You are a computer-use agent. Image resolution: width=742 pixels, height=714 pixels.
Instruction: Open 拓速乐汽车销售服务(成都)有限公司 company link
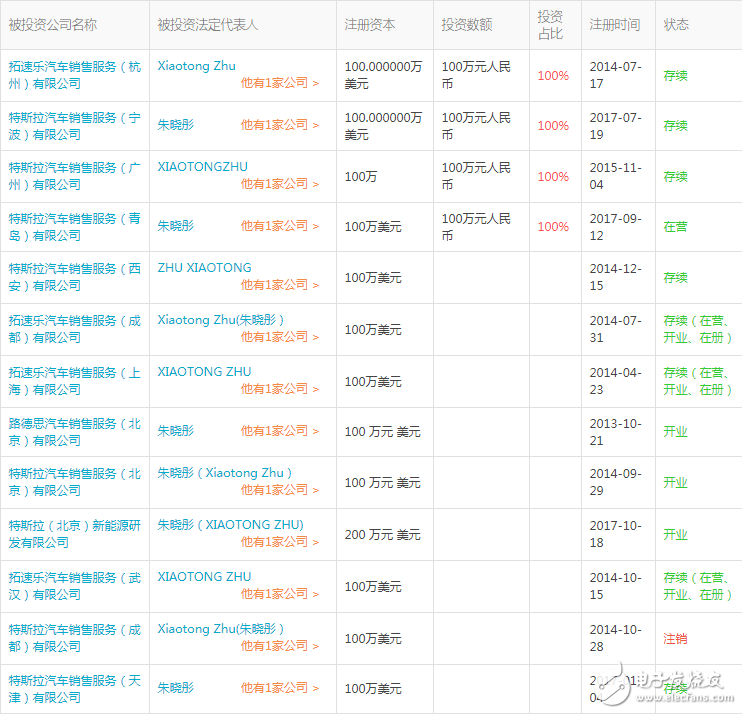coord(75,329)
